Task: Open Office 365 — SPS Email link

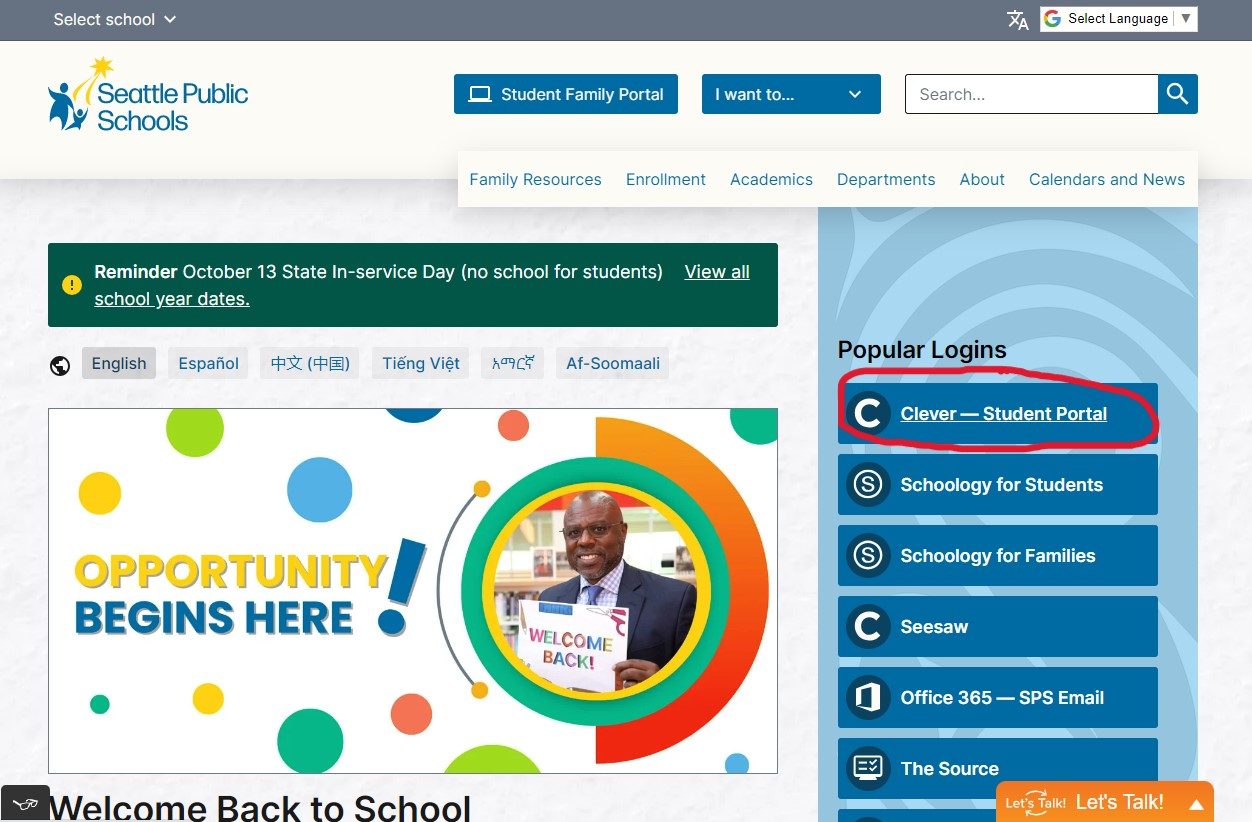Action: (998, 698)
